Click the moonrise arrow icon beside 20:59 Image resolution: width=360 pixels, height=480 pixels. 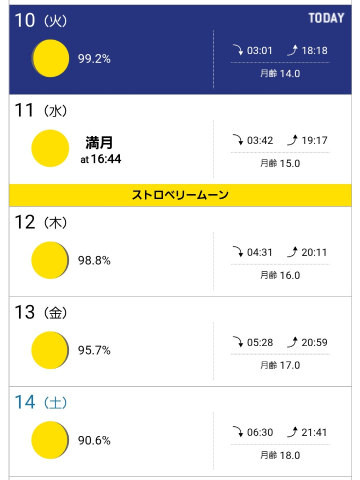(292, 342)
